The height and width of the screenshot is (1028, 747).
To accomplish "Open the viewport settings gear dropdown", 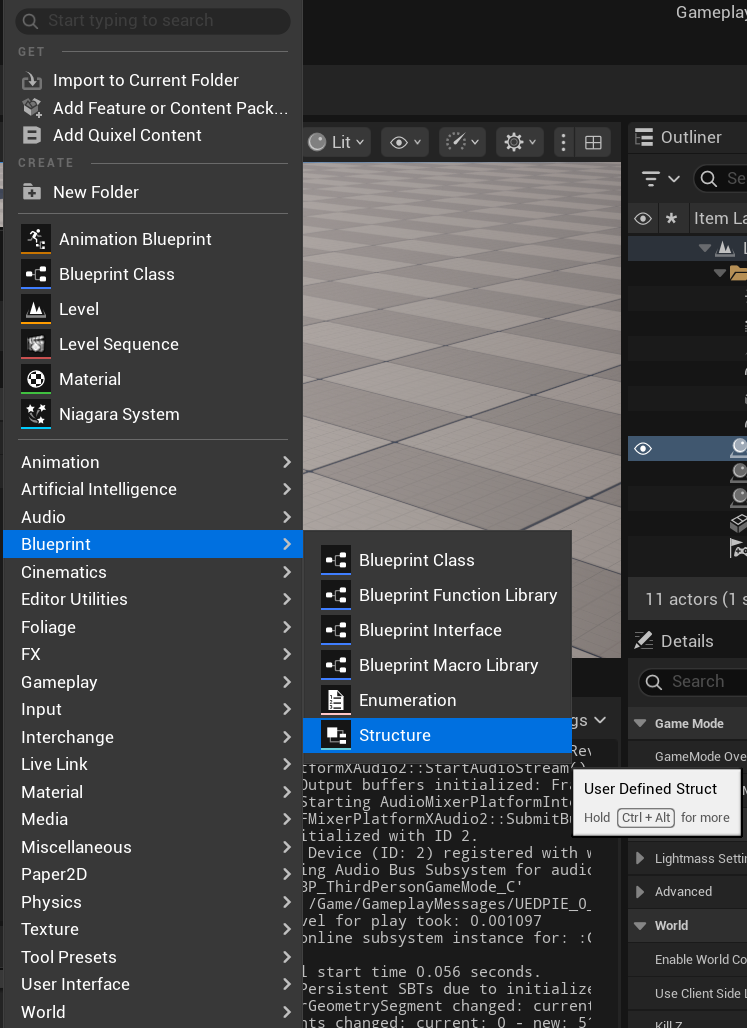I will click(x=520, y=142).
